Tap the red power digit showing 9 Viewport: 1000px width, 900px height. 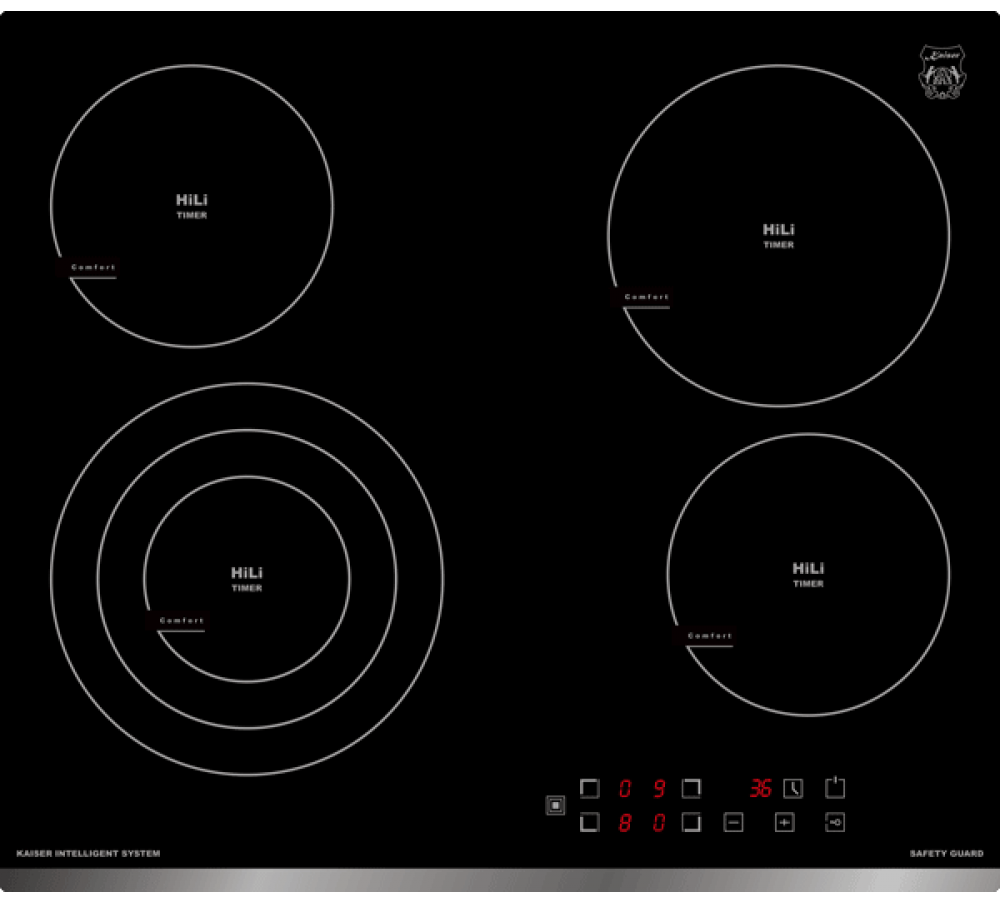659,788
